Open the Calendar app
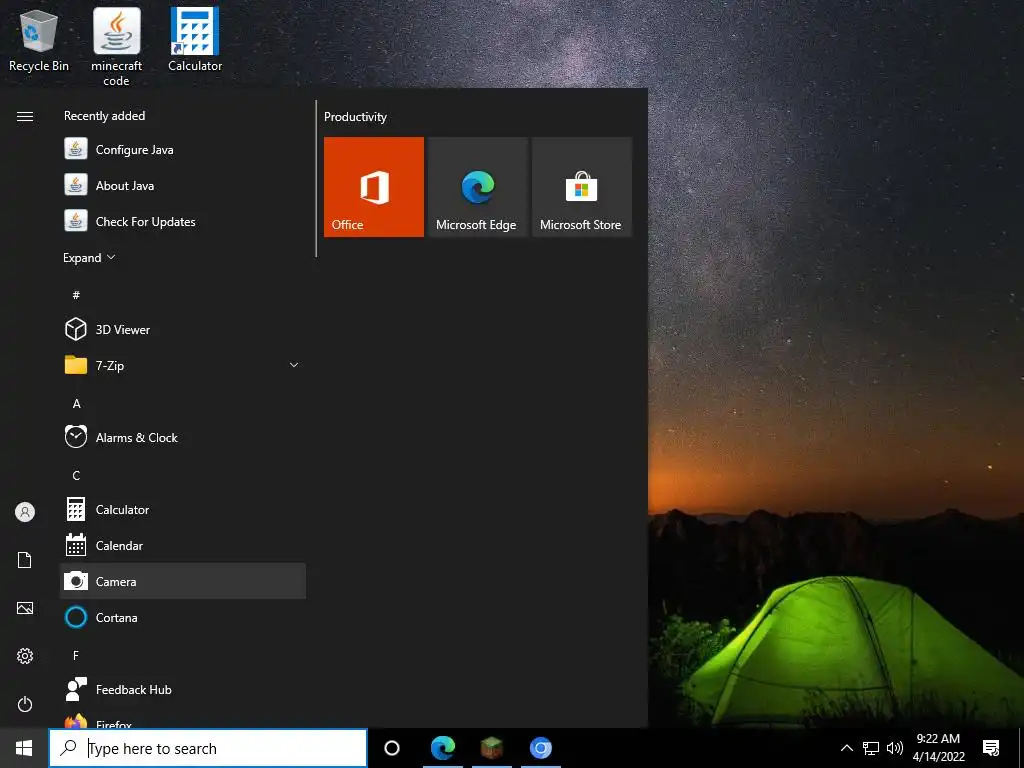 [x=182, y=545]
